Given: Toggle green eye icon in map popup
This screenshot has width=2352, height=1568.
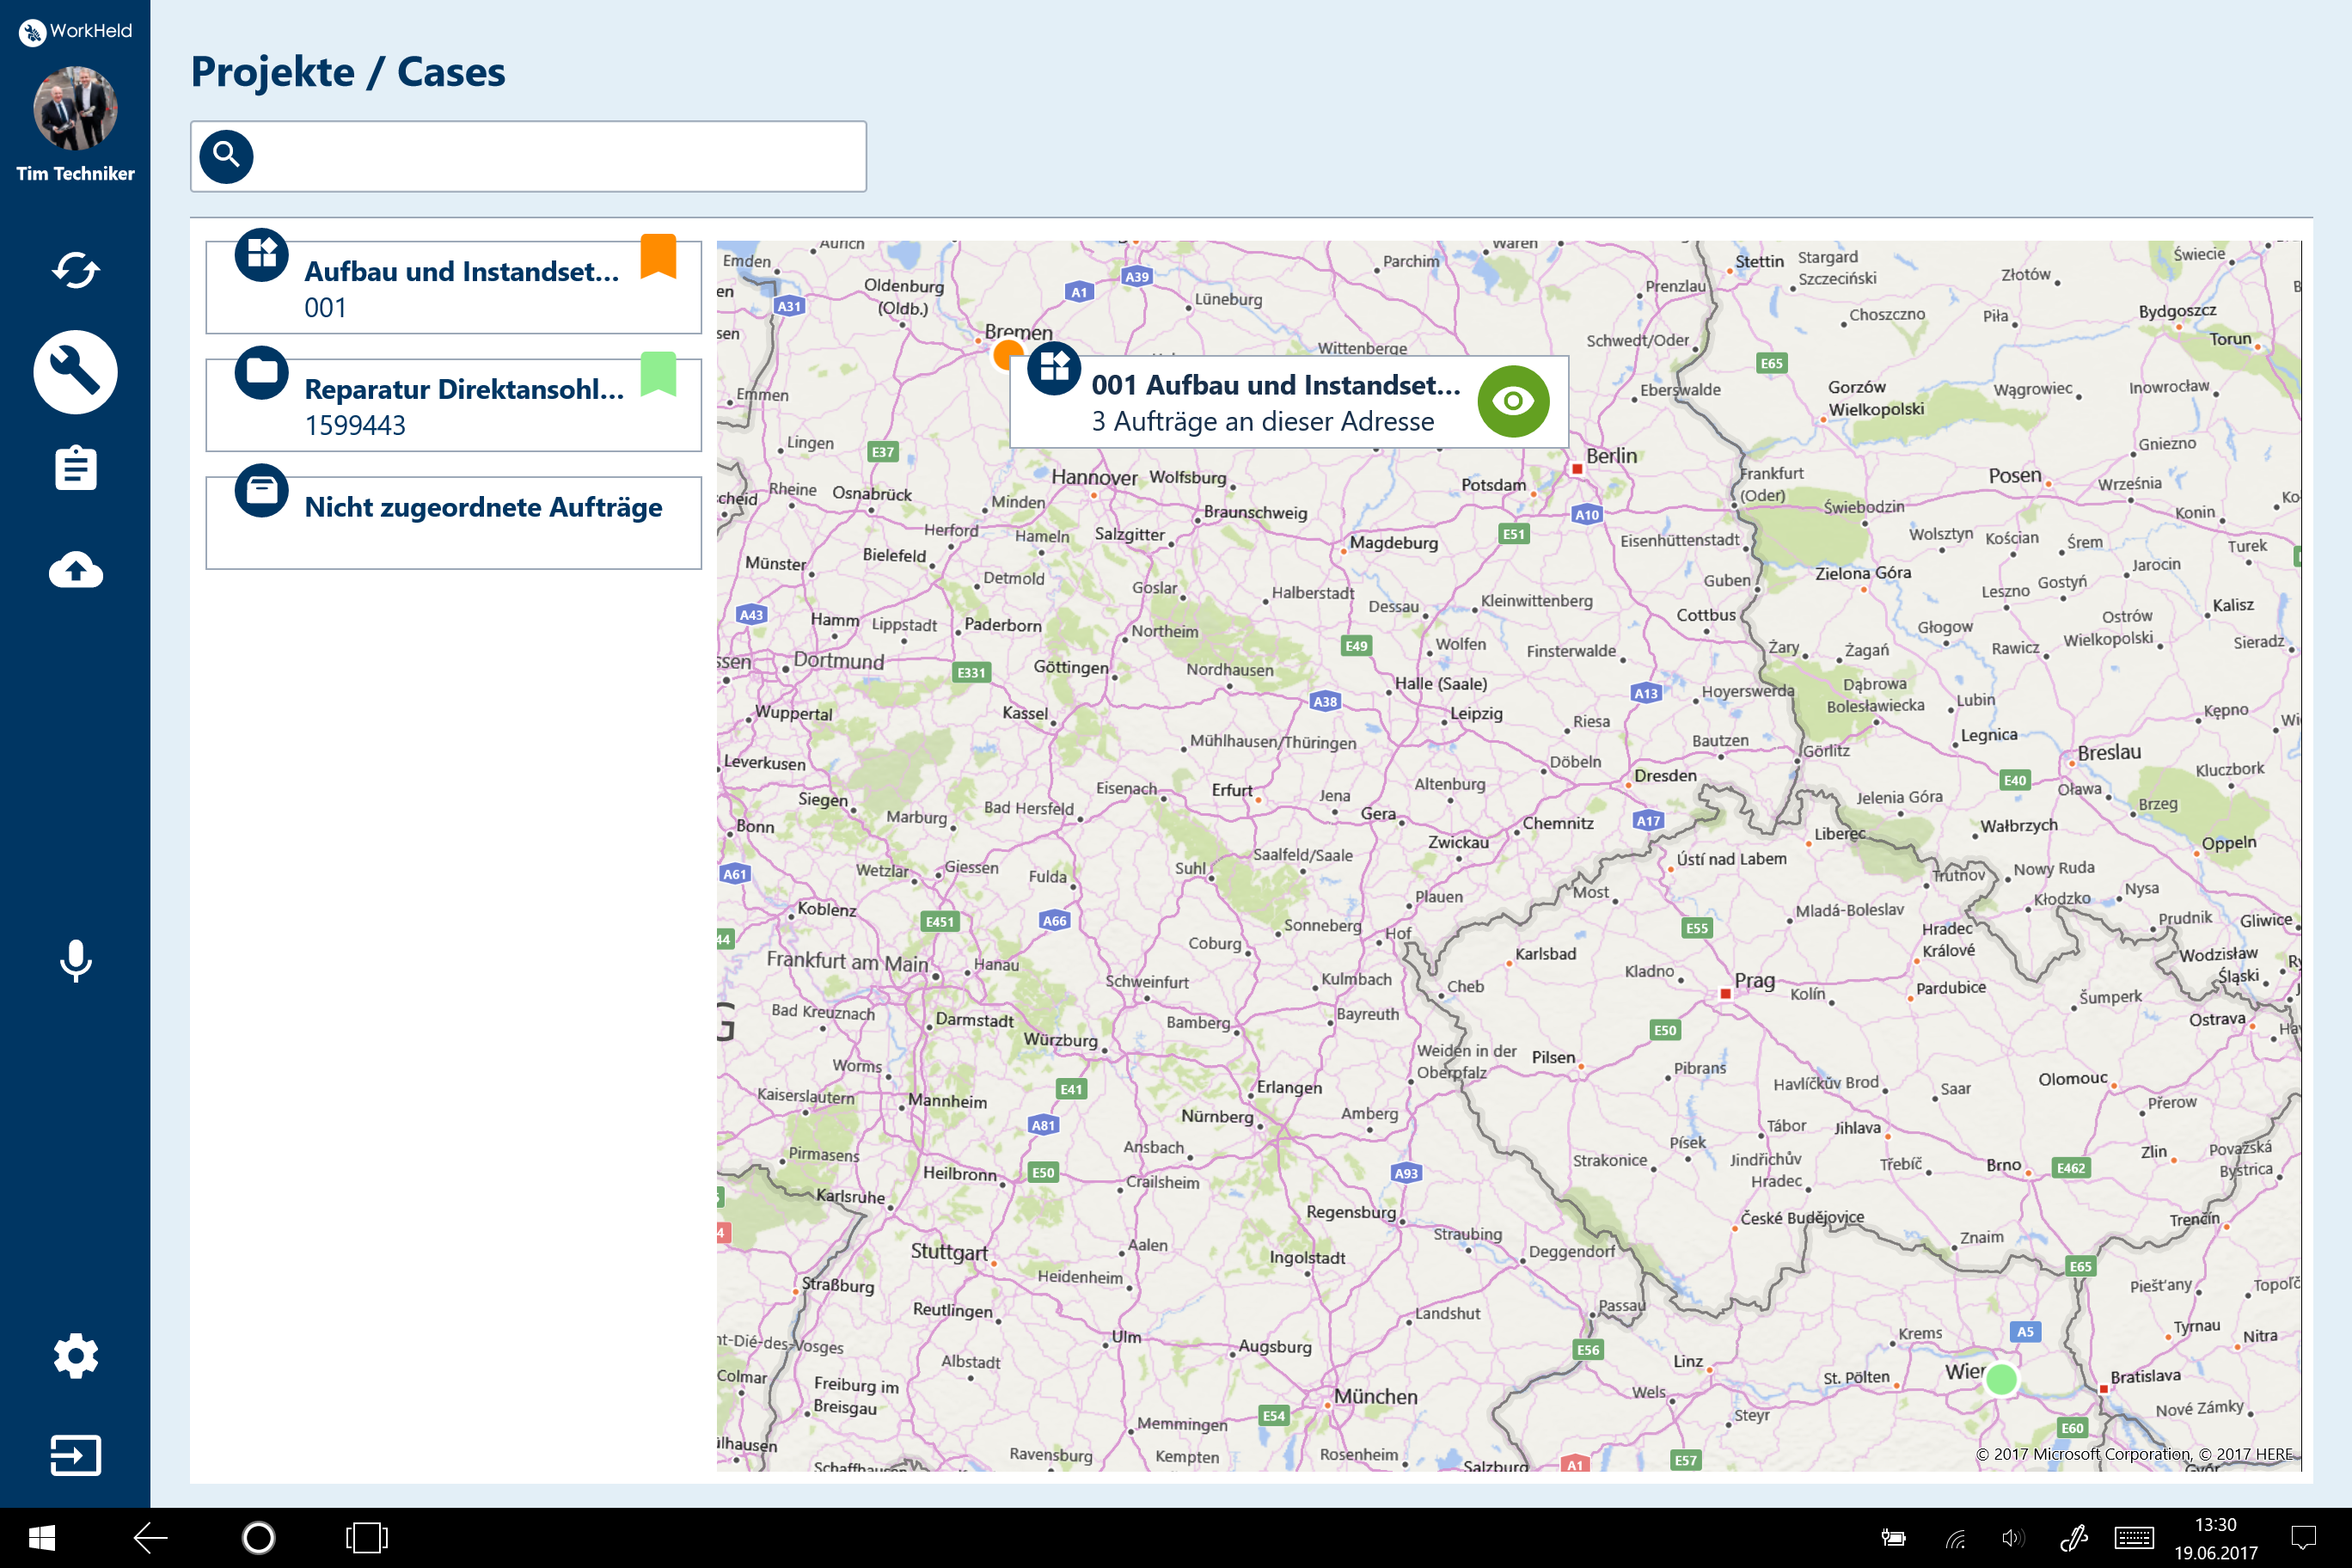Looking at the screenshot, I should tap(1513, 401).
